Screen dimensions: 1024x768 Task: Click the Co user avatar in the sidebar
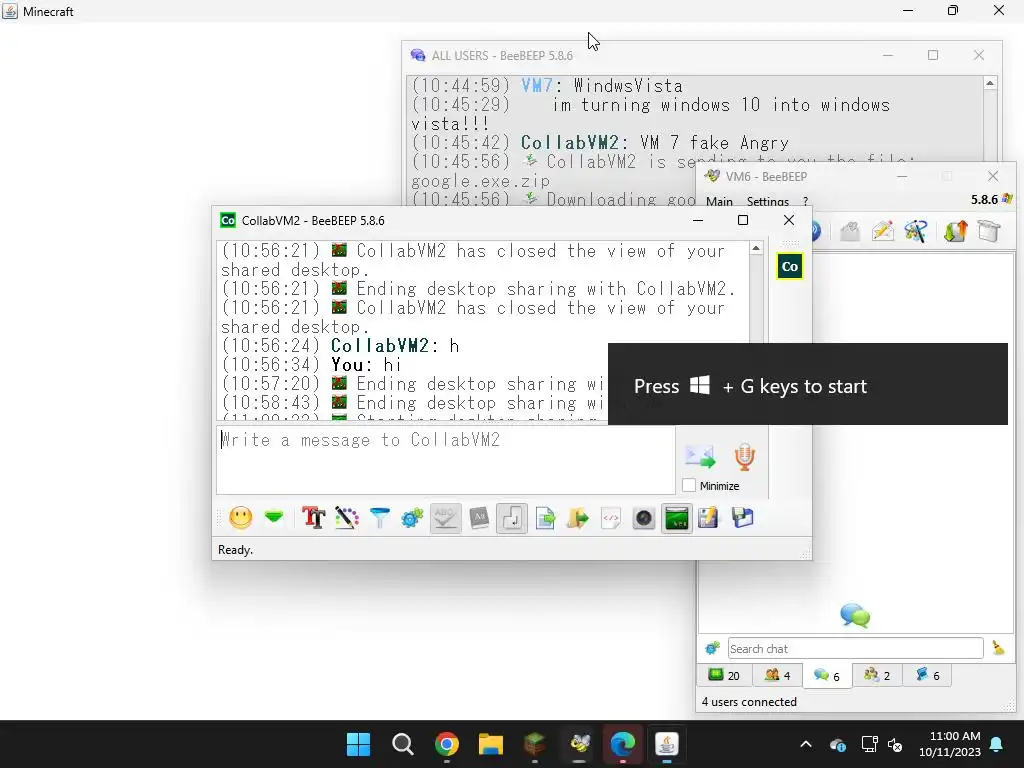click(790, 266)
